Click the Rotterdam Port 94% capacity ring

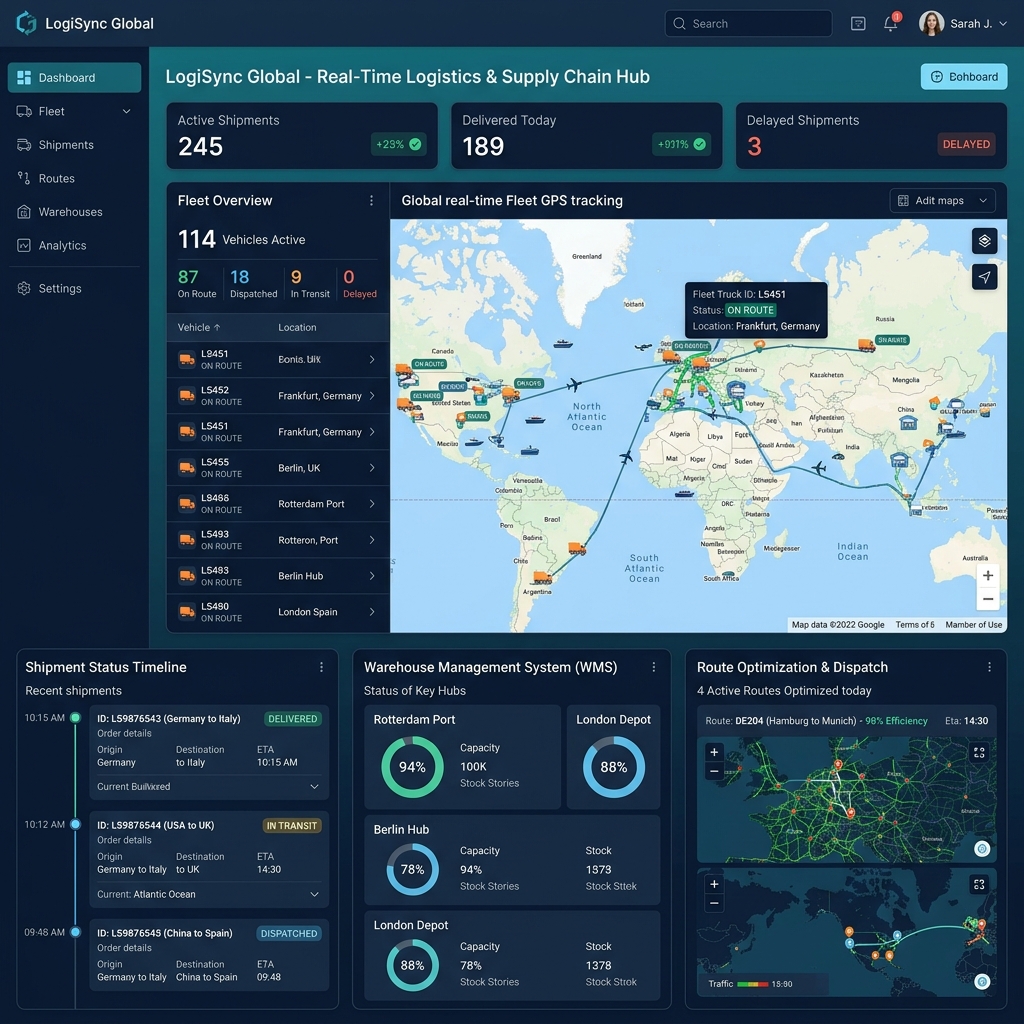[x=412, y=767]
